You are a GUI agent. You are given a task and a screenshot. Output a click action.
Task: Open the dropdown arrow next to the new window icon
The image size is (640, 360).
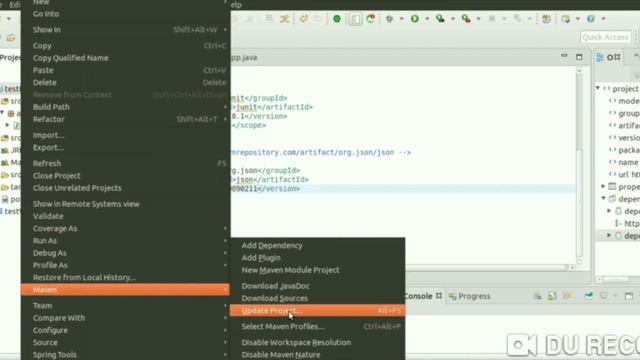click(x=578, y=19)
